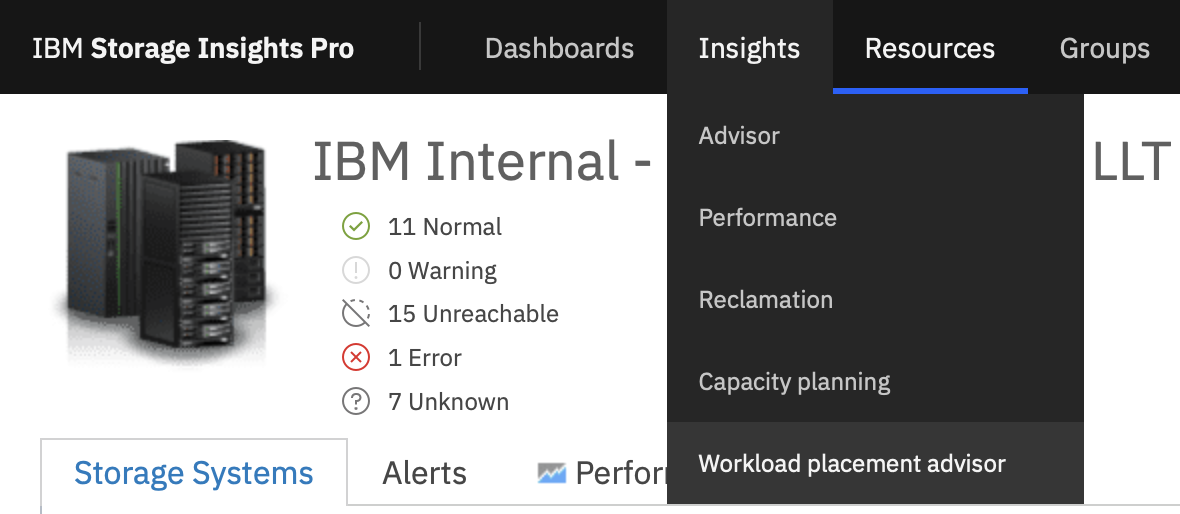Screen dimensions: 1180x514
Task: Choose Performance in the Insights dropdown
Action: [767, 218]
